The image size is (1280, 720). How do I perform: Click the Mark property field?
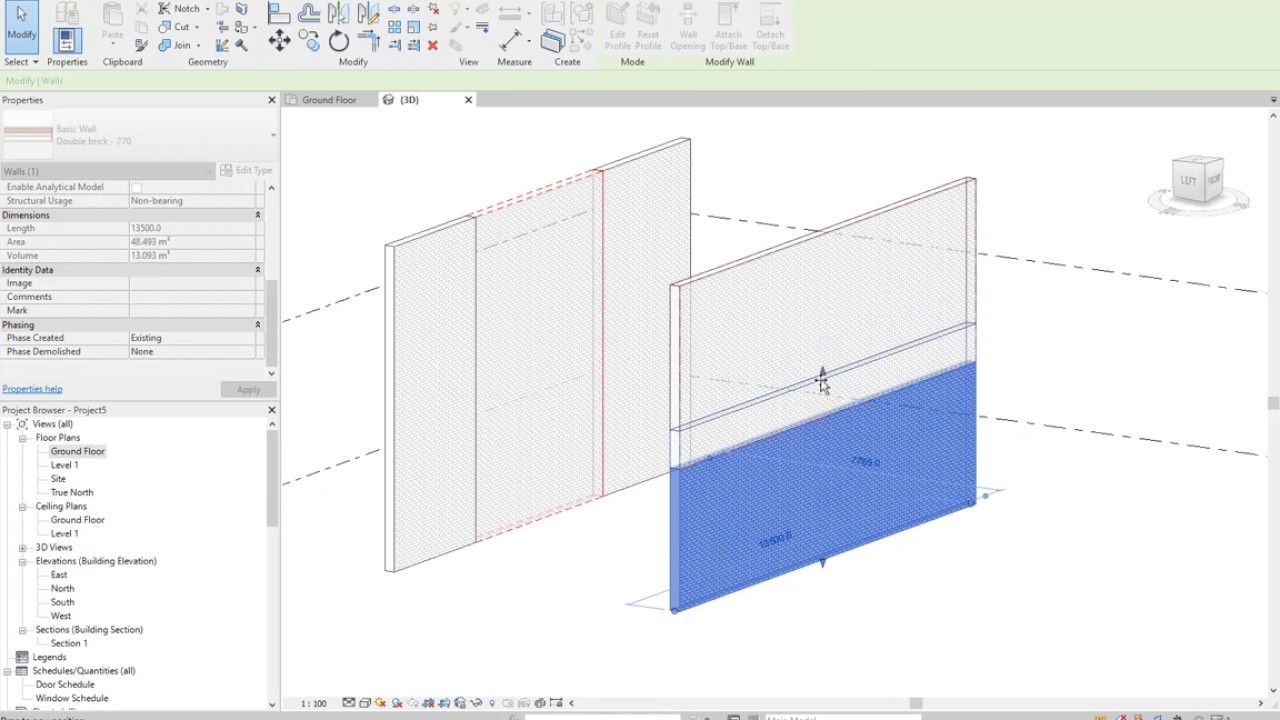(192, 311)
